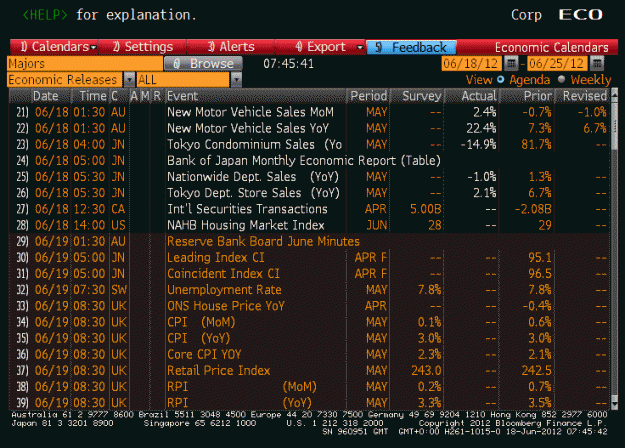Open the Settings menu
The height and width of the screenshot is (448, 625).
pyautogui.click(x=143, y=47)
